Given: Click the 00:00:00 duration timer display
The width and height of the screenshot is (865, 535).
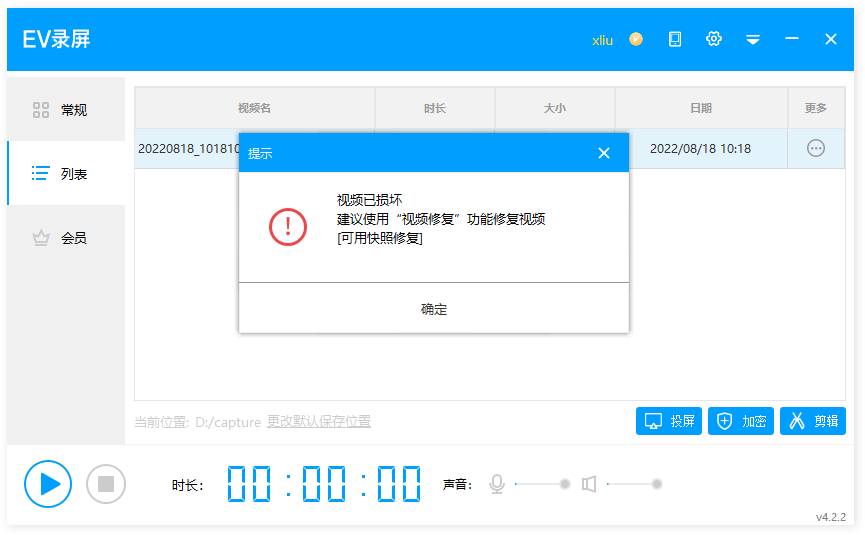Looking at the screenshot, I should [x=324, y=484].
